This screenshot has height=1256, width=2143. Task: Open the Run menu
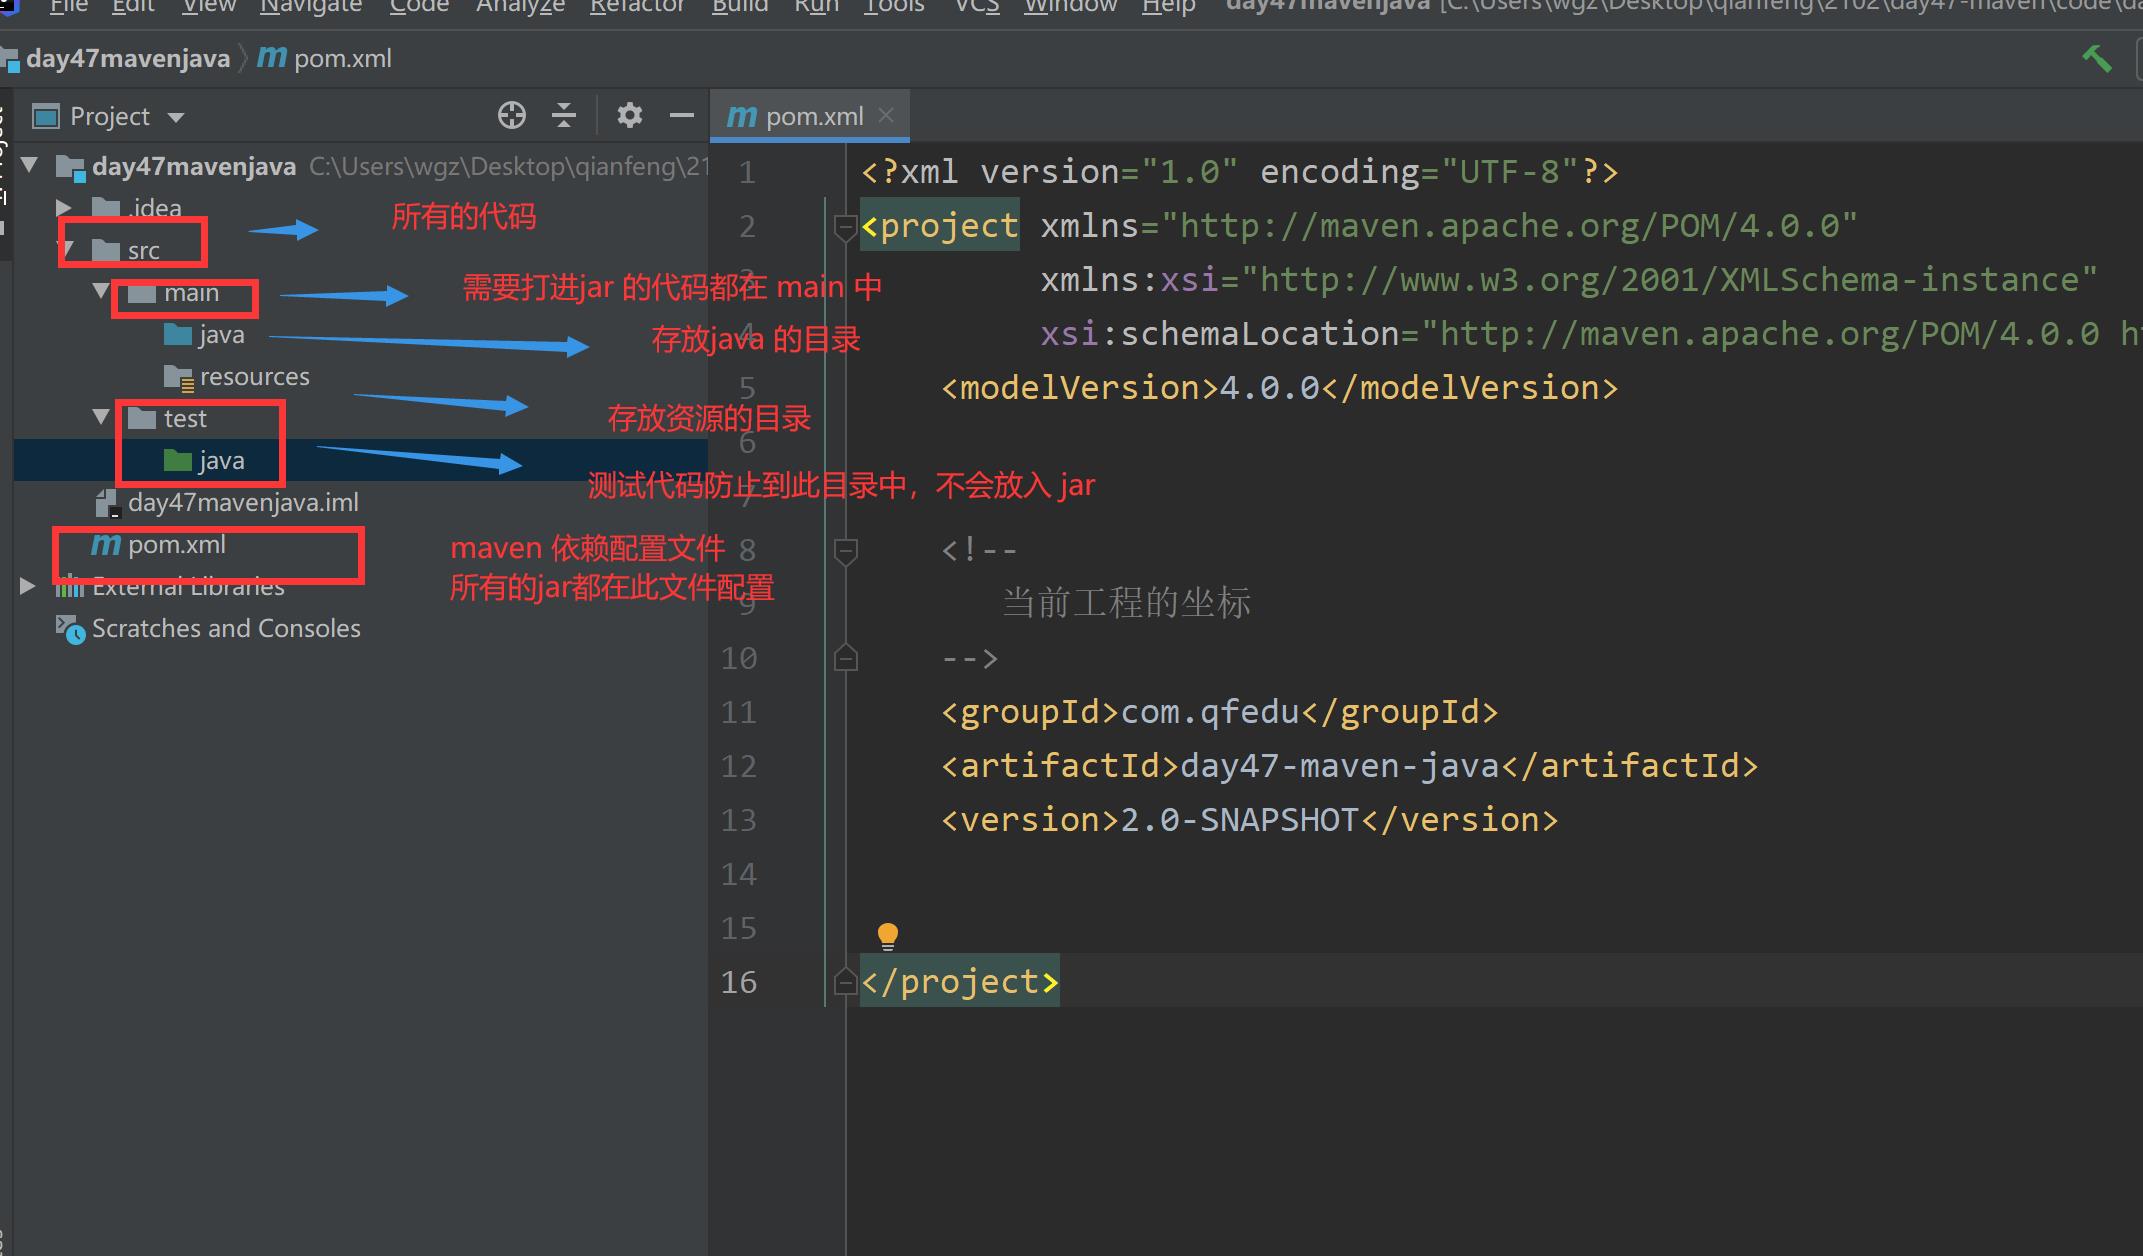tap(817, 7)
